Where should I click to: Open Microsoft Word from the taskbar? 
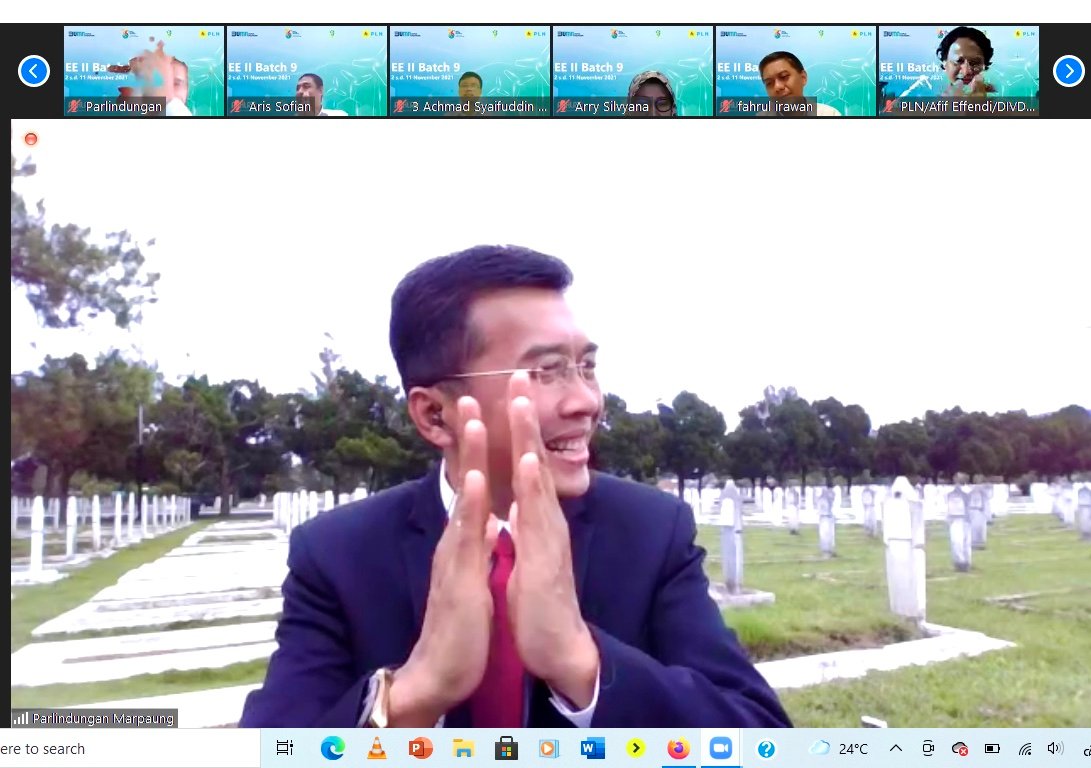click(x=592, y=748)
